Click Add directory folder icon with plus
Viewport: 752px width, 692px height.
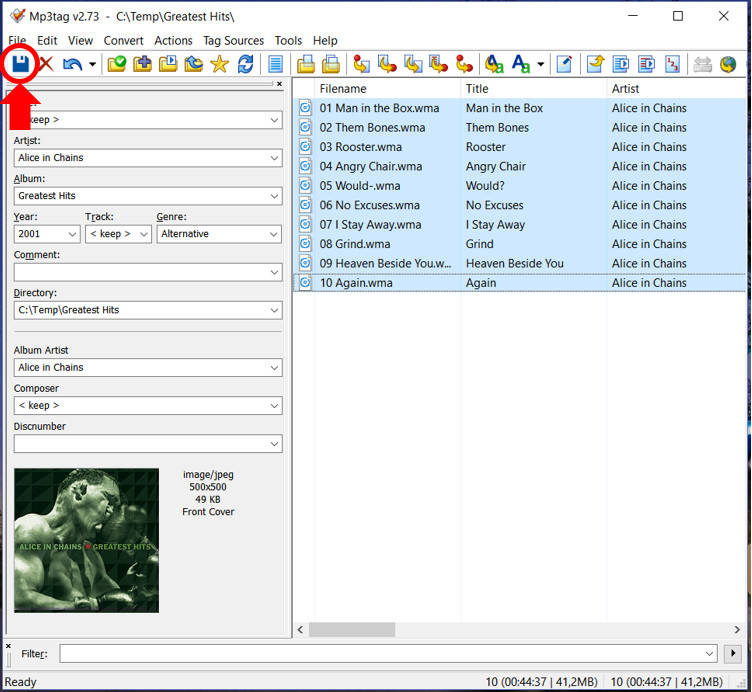coord(142,64)
